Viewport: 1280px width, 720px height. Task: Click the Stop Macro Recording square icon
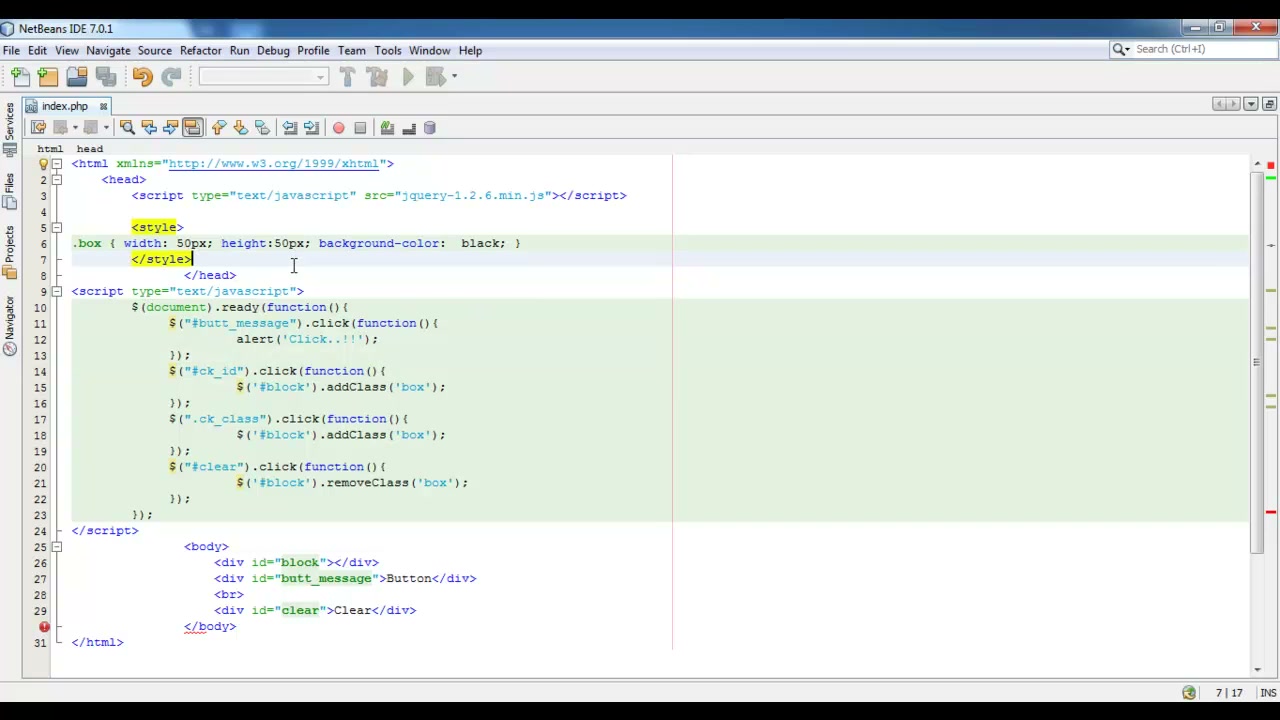tap(360, 128)
